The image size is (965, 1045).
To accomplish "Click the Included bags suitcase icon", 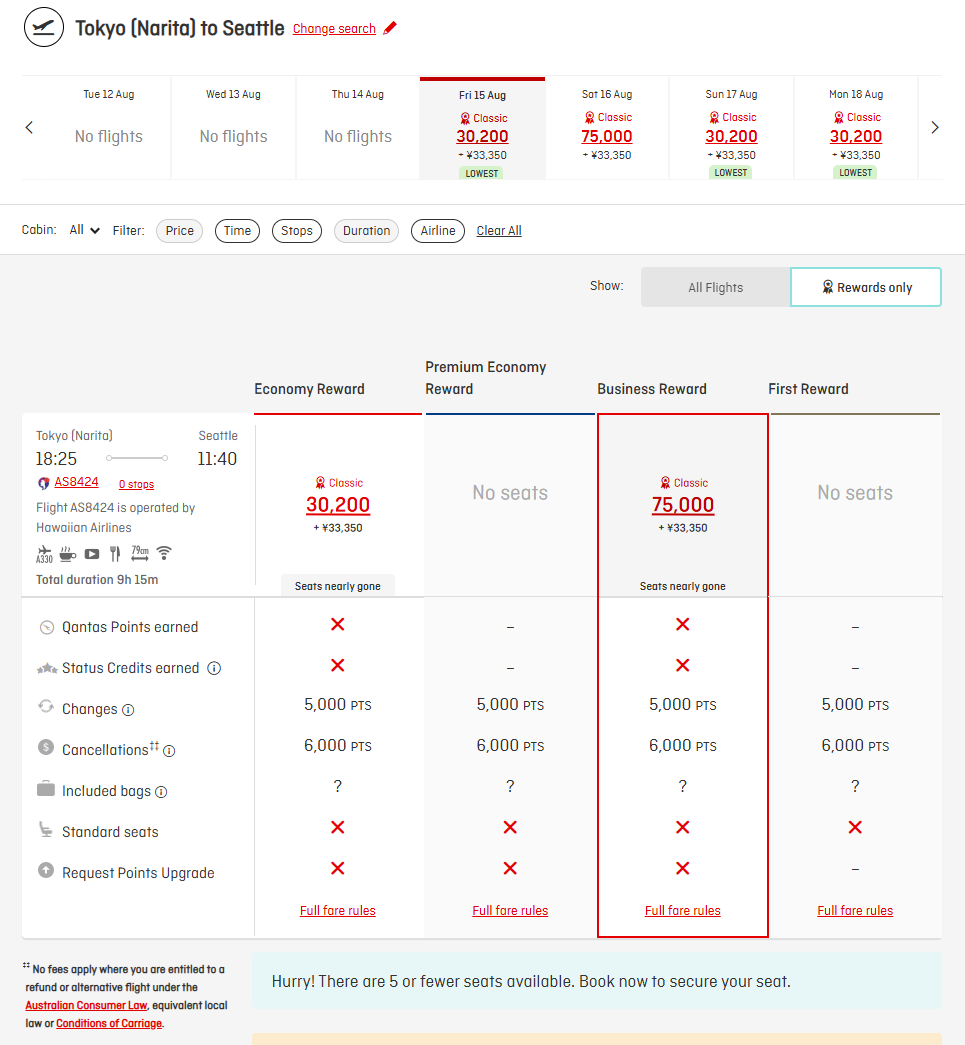I will click(x=46, y=788).
